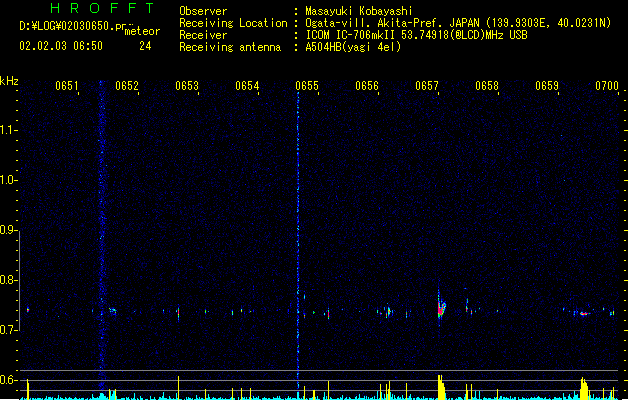Click the long echo trace before 0700
This screenshot has height=400, width=629.
[x=584, y=313]
